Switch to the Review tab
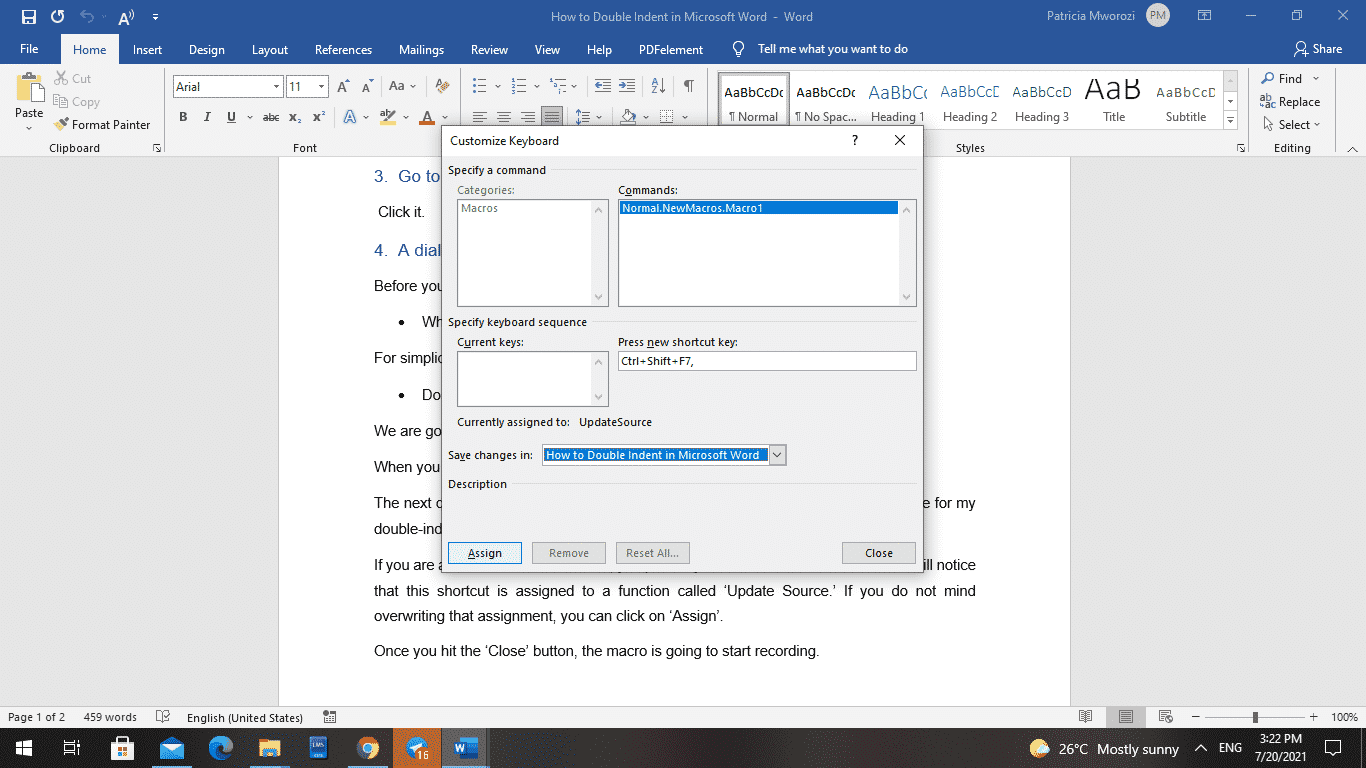Viewport: 1366px width, 768px height. 489,49
